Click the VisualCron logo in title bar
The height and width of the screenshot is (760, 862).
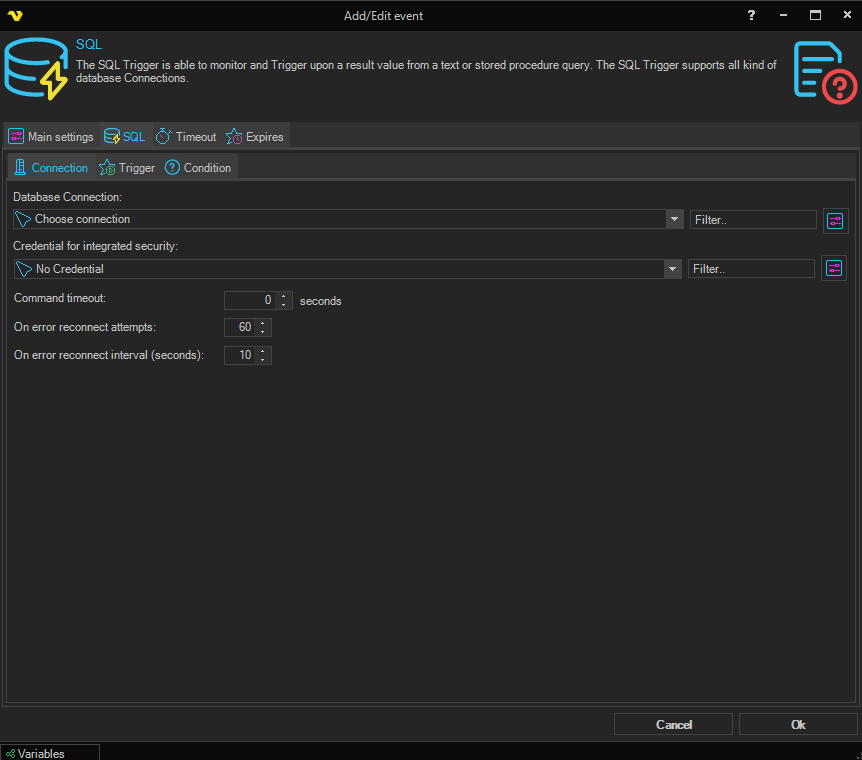(14, 15)
